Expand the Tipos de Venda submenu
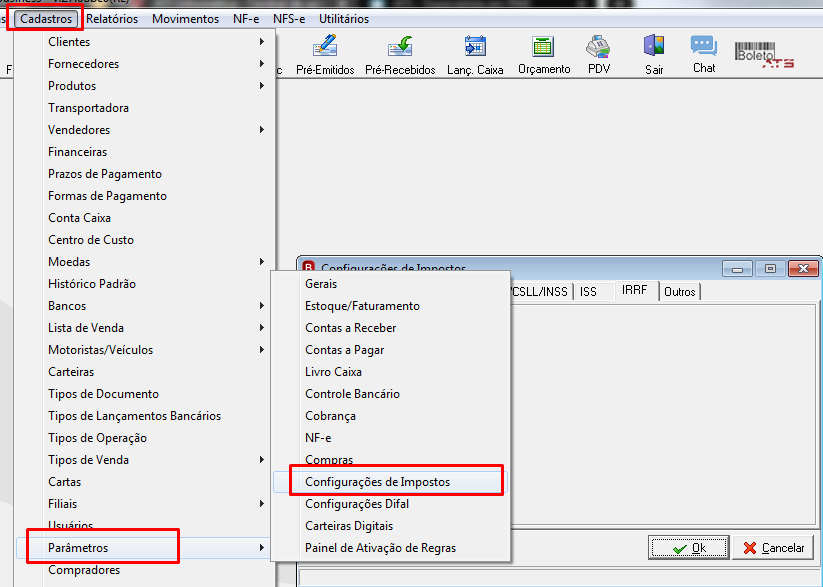Image resolution: width=823 pixels, height=587 pixels. click(x=145, y=459)
